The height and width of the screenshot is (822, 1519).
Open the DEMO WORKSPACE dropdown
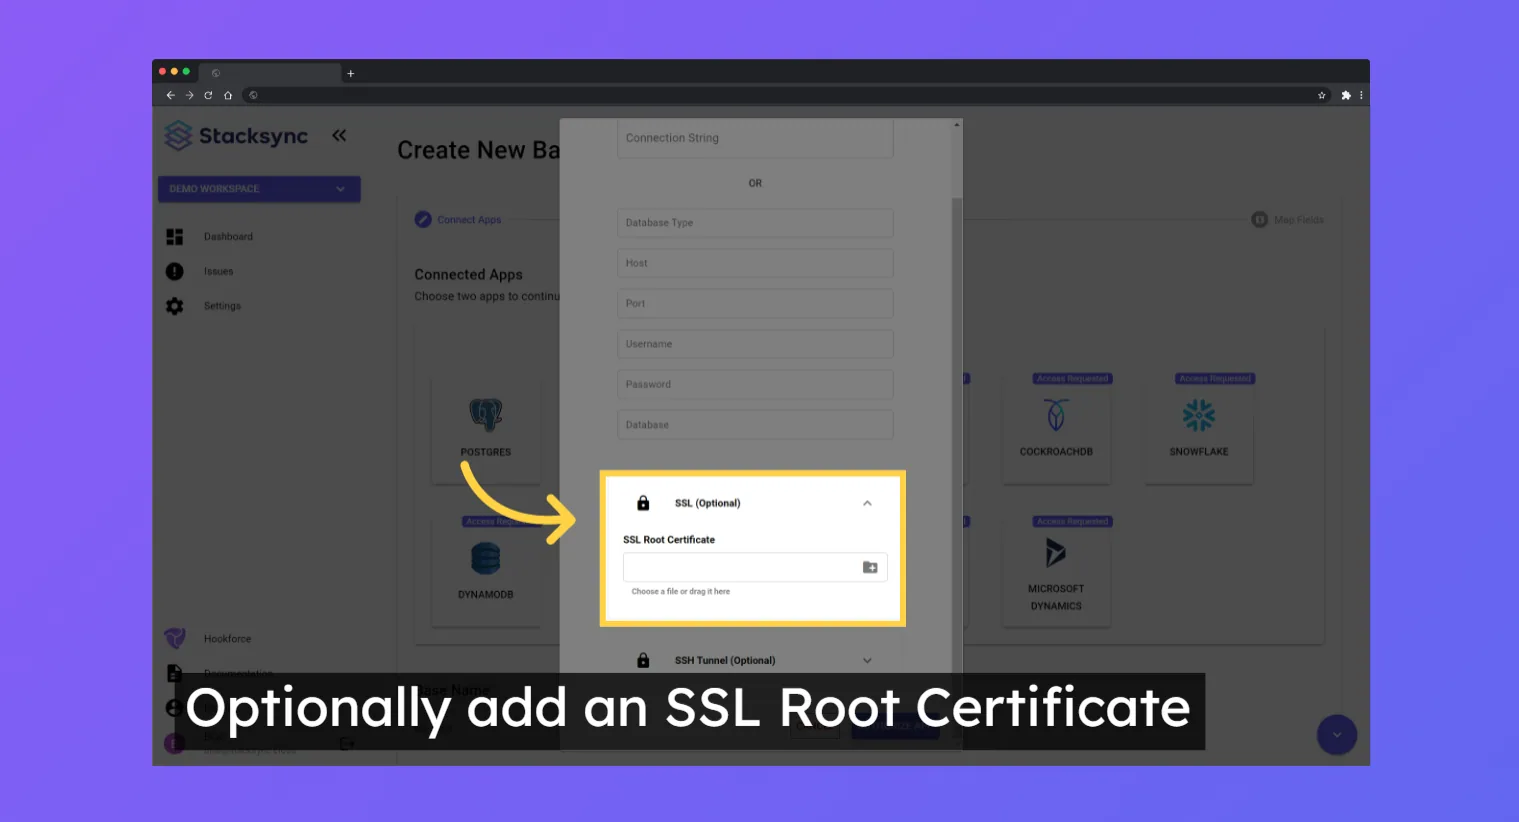tap(259, 189)
